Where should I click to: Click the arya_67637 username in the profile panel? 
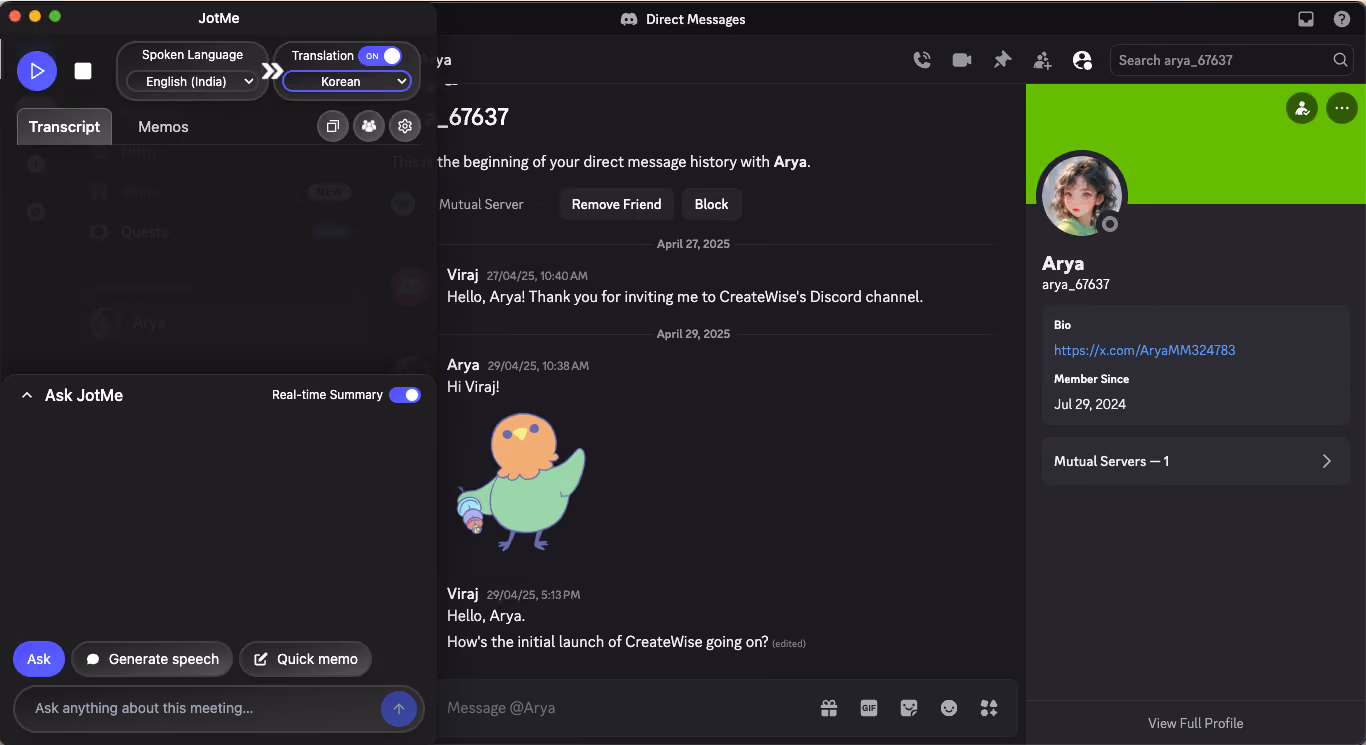coord(1076,285)
